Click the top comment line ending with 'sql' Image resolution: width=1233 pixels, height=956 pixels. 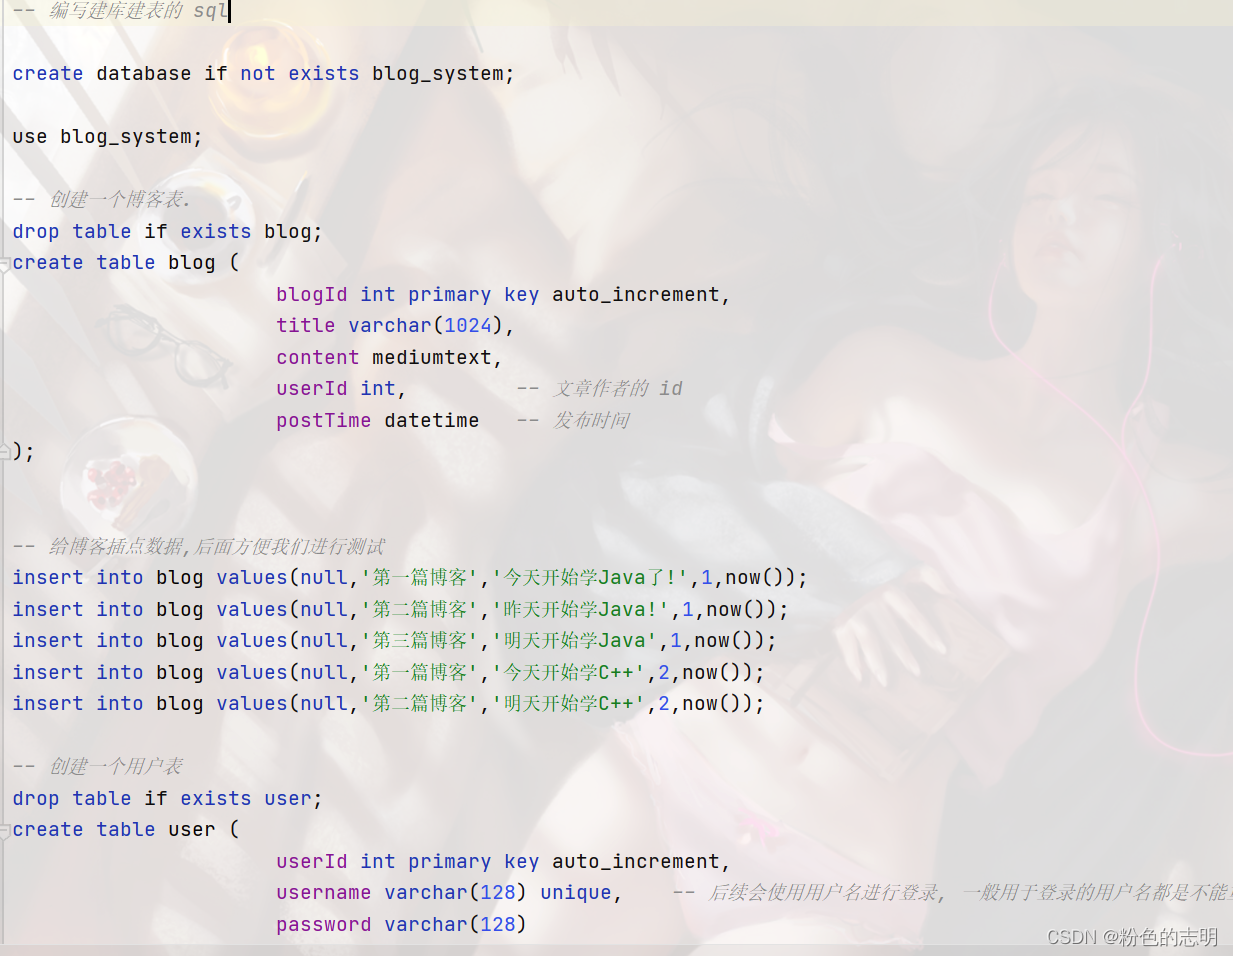(x=120, y=11)
